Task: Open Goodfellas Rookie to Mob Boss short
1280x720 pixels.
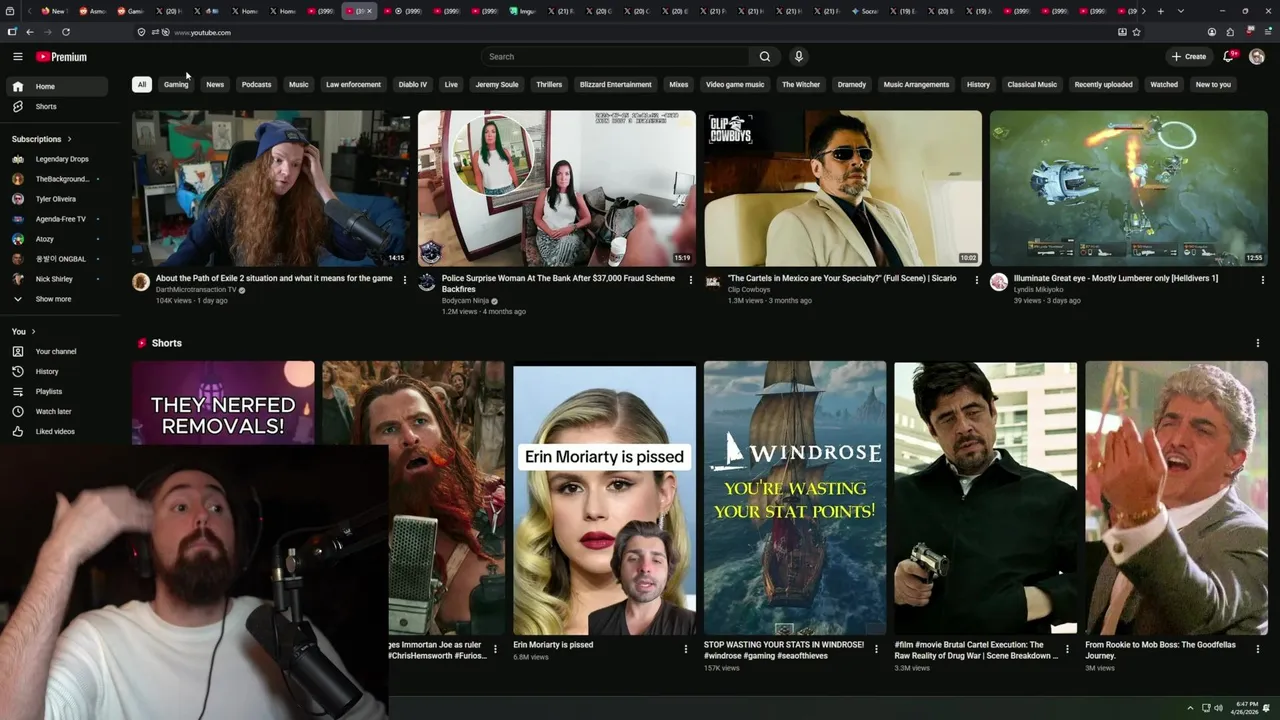Action: tap(1176, 498)
